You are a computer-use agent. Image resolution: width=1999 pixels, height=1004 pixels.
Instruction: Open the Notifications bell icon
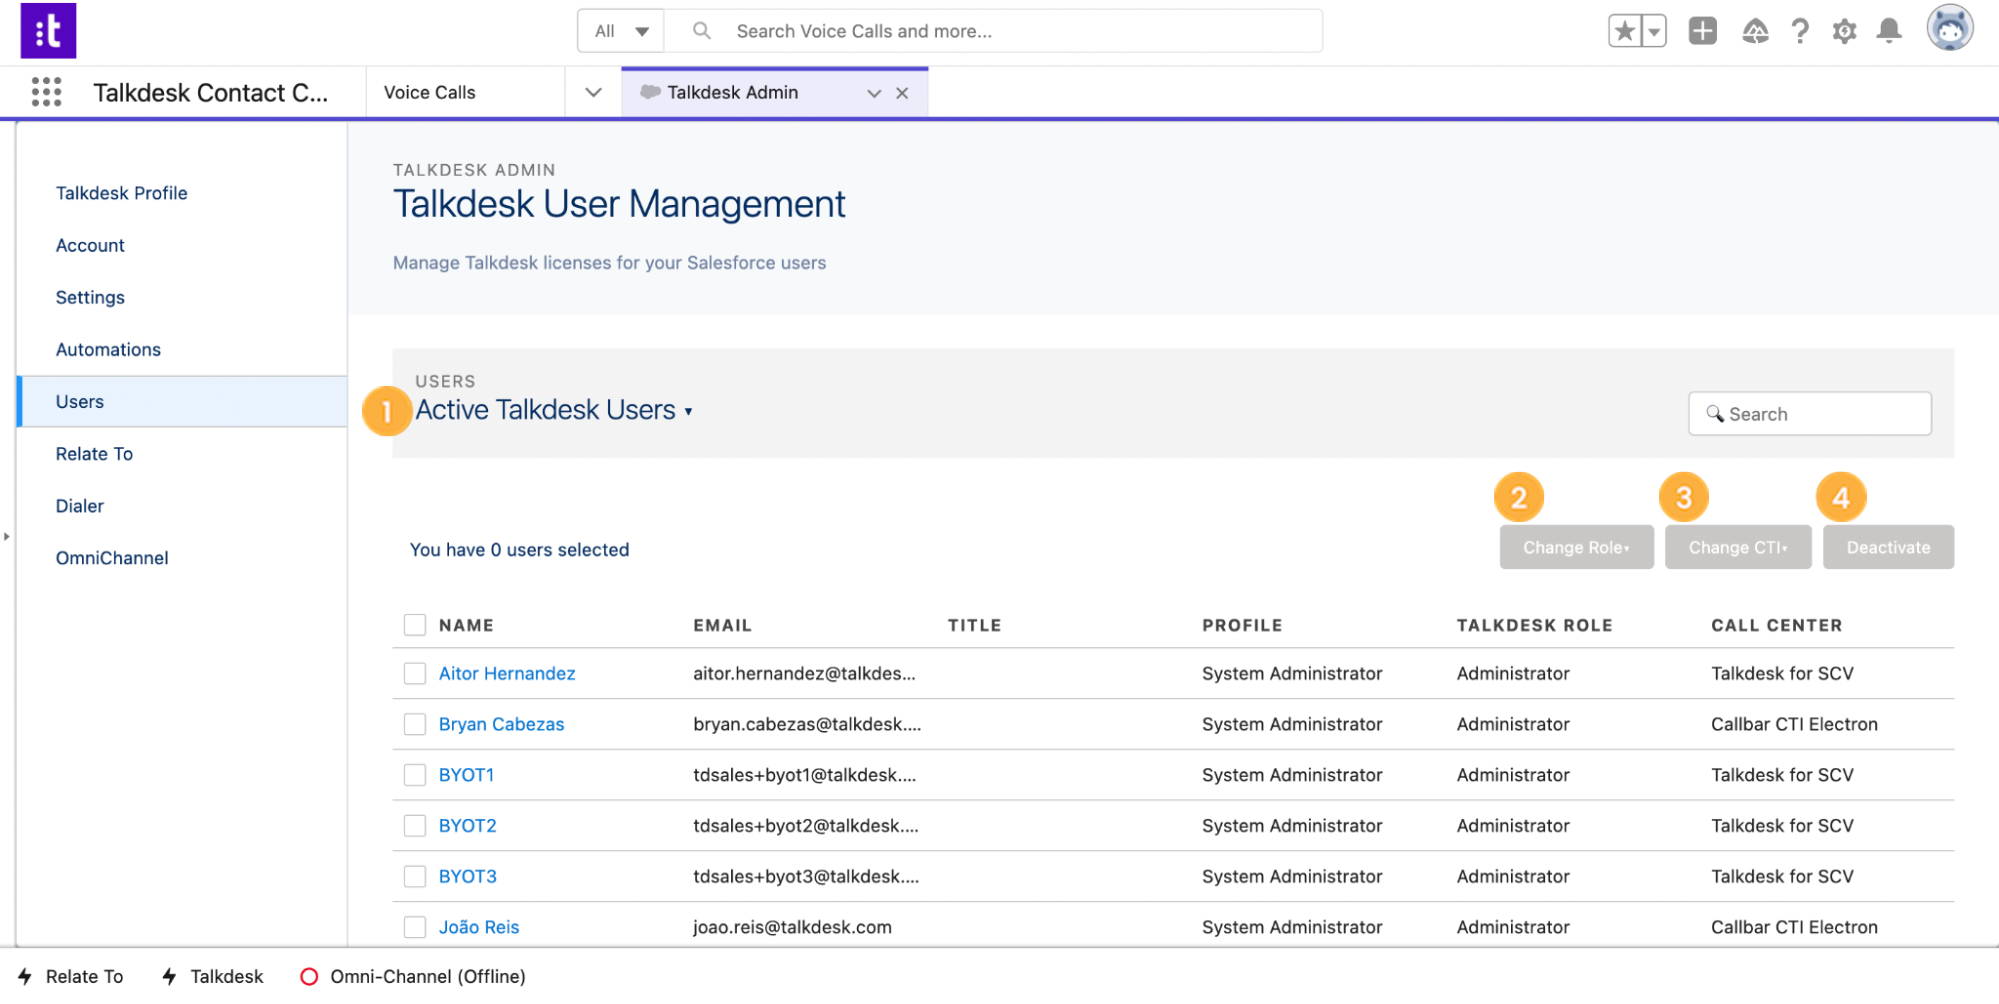(1889, 31)
